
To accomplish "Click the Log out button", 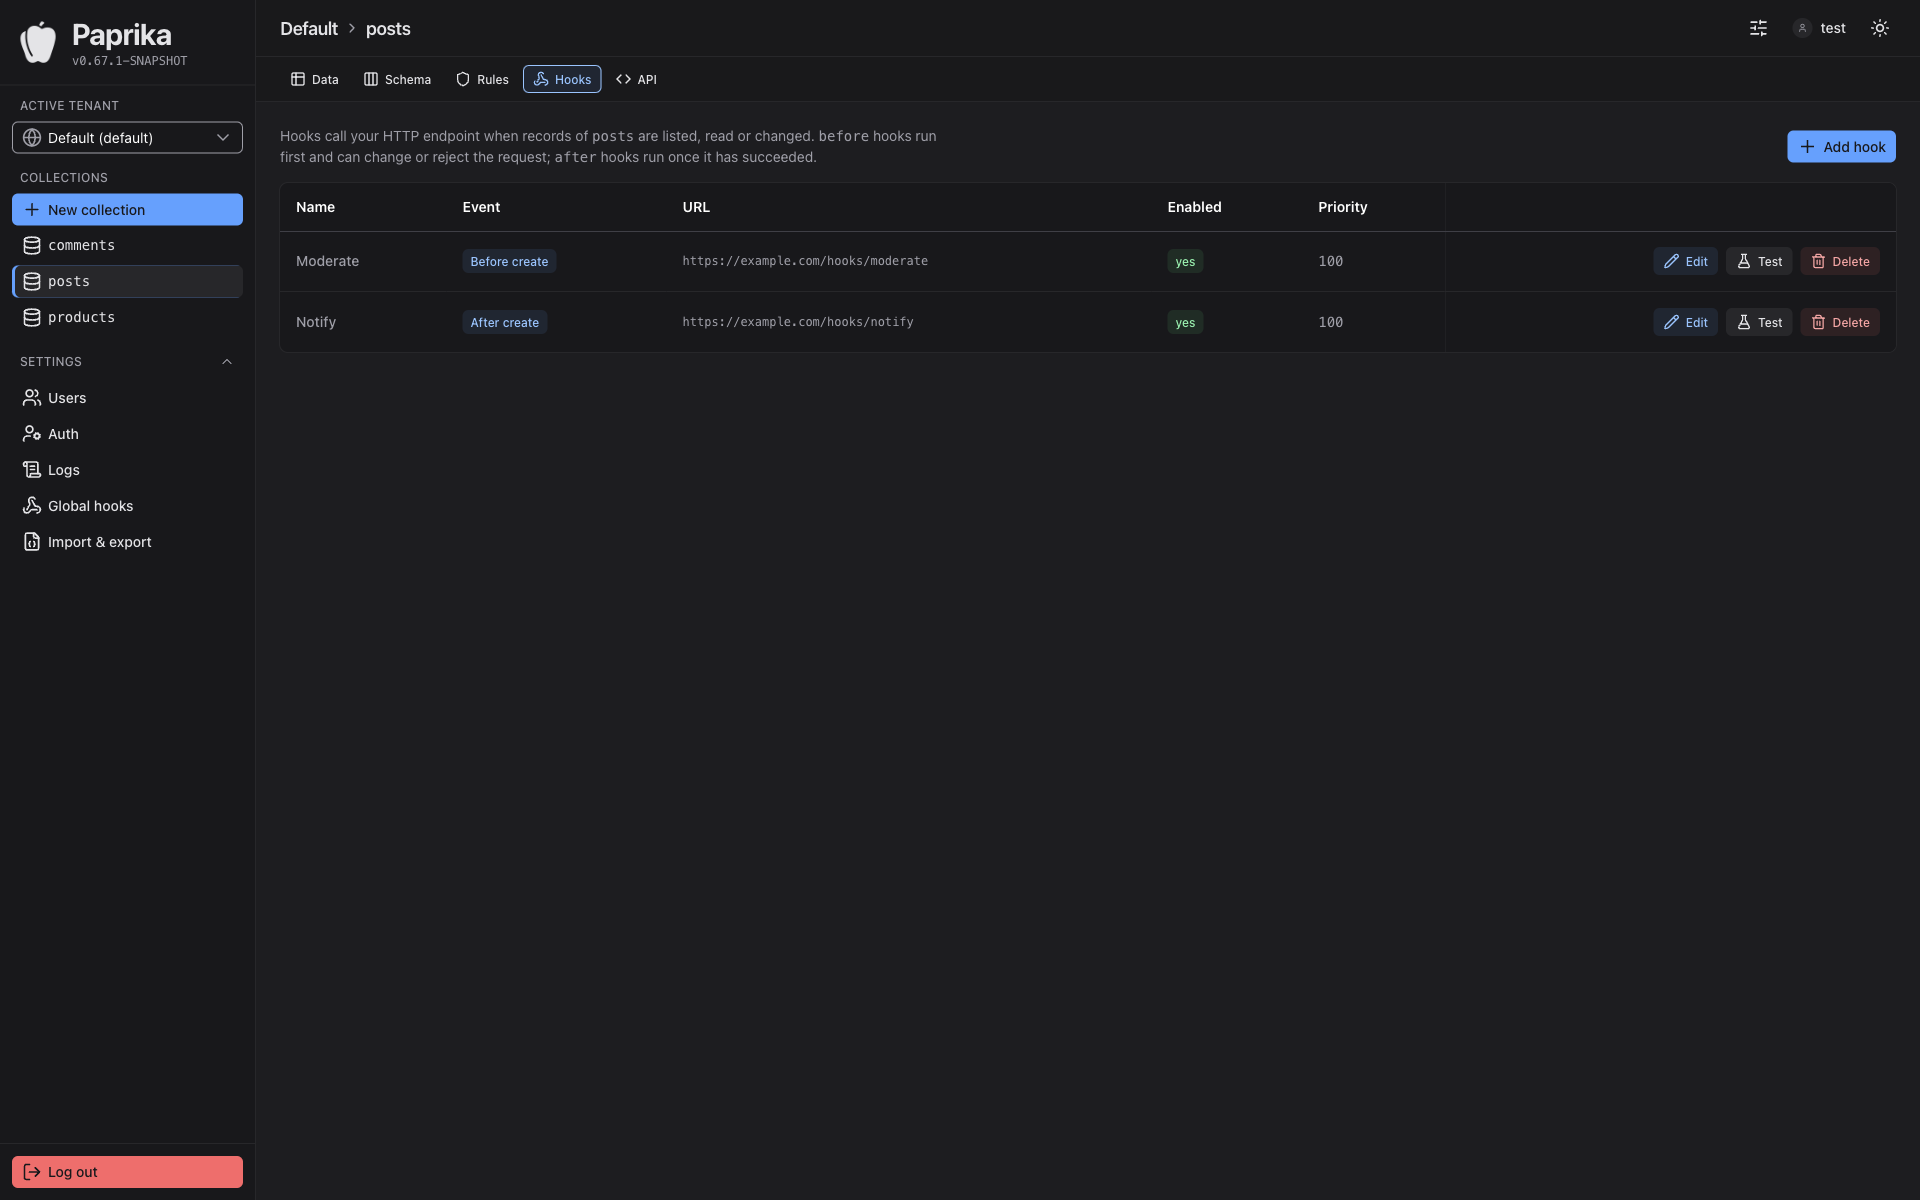I will [x=127, y=1172].
